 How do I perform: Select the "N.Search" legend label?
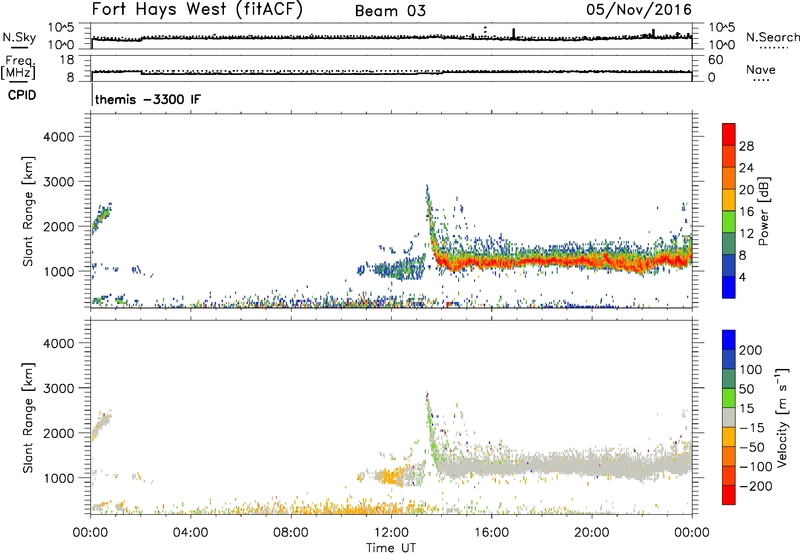pyautogui.click(x=772, y=37)
